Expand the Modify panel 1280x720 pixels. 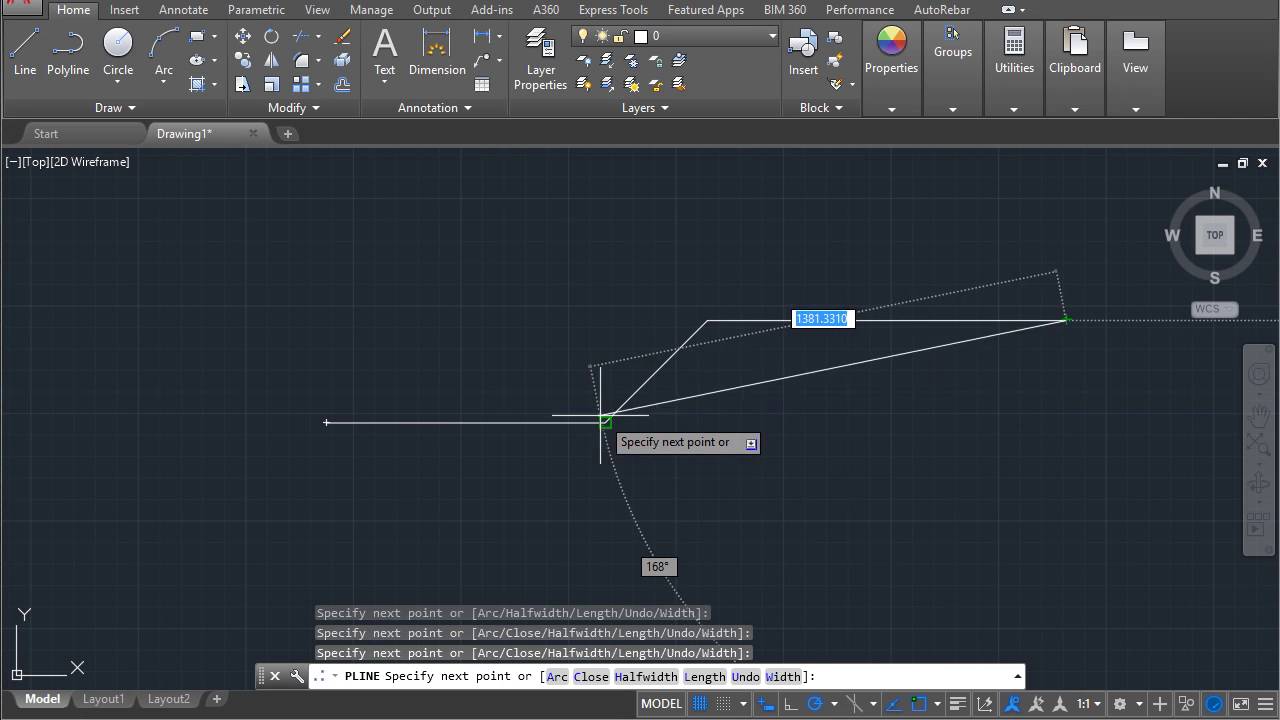(x=294, y=108)
